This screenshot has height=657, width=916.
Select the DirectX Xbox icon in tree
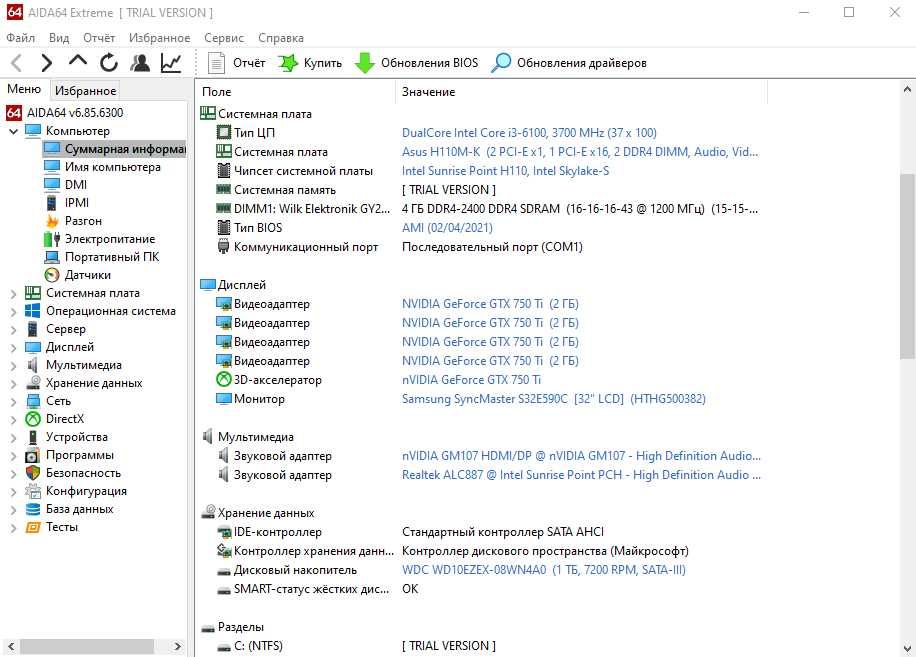point(33,419)
